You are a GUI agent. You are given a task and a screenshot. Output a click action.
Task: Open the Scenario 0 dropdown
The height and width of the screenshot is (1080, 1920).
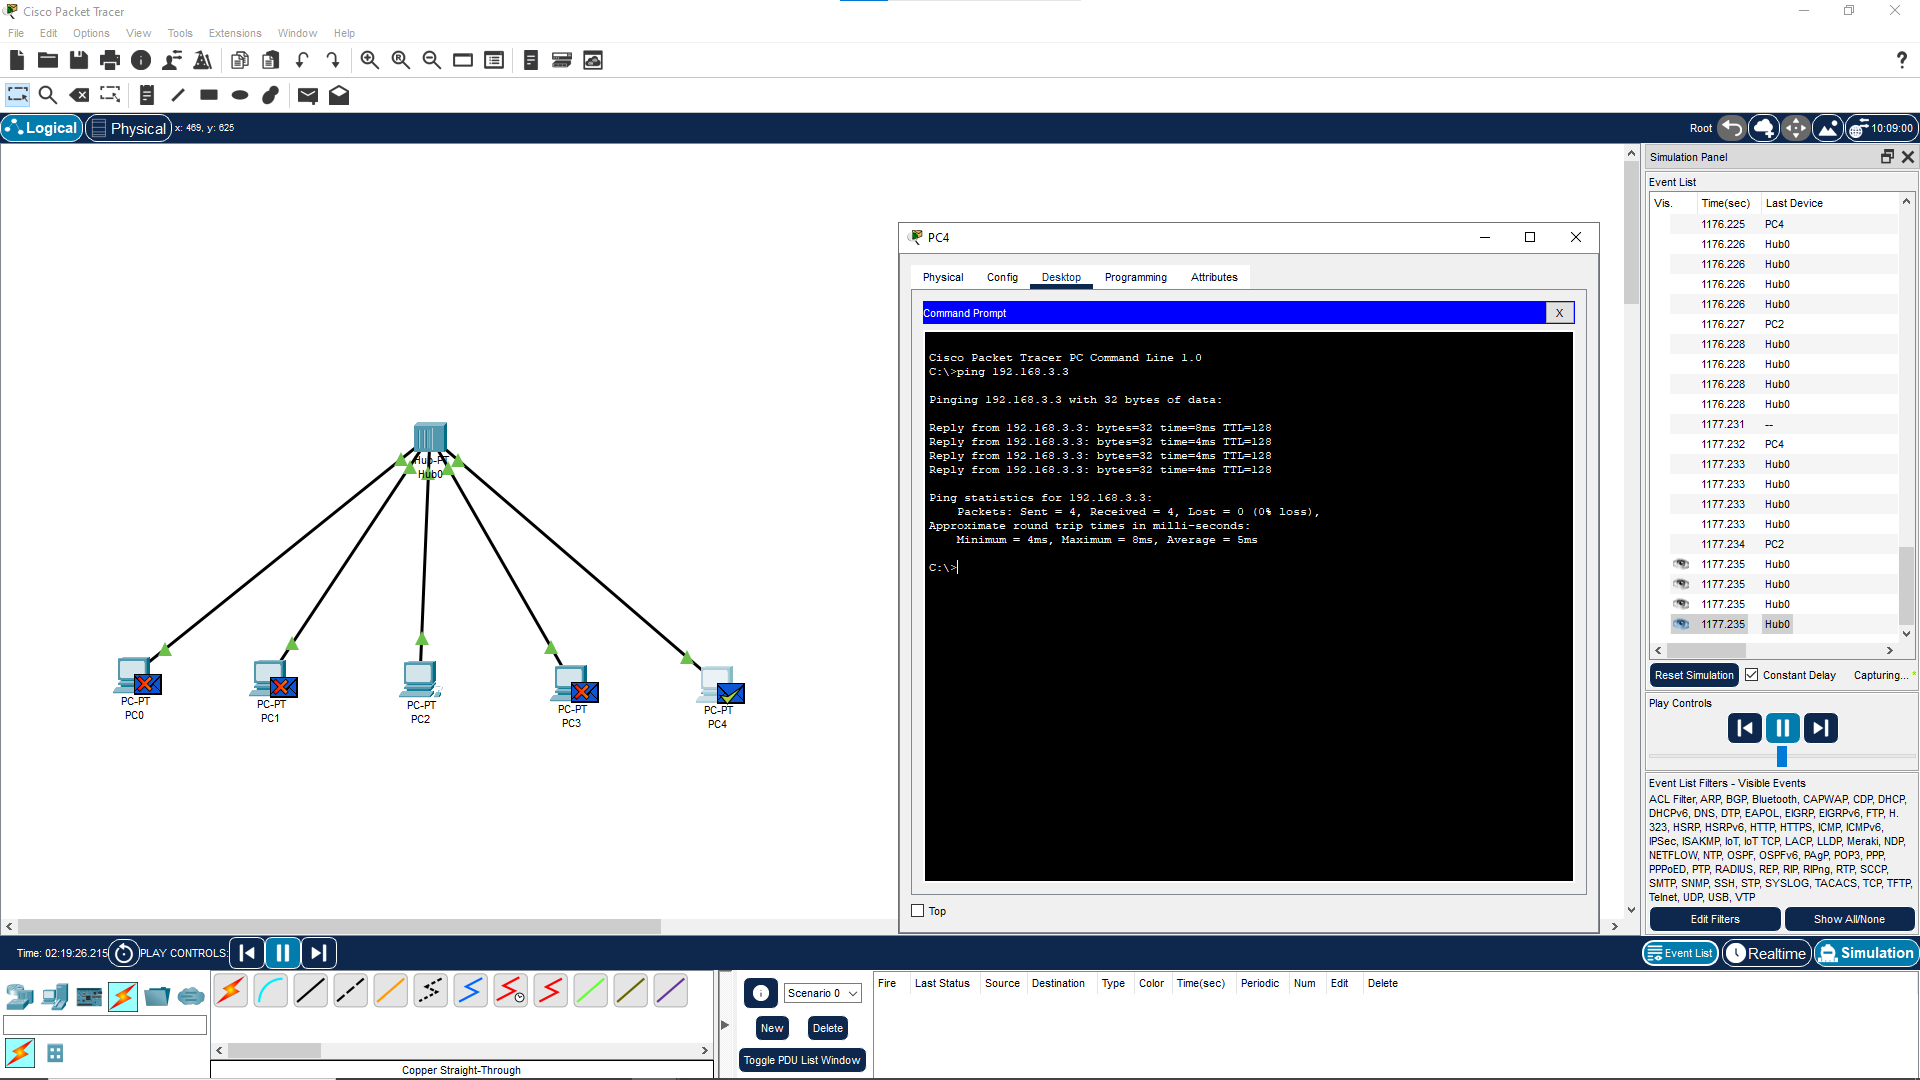click(x=823, y=993)
